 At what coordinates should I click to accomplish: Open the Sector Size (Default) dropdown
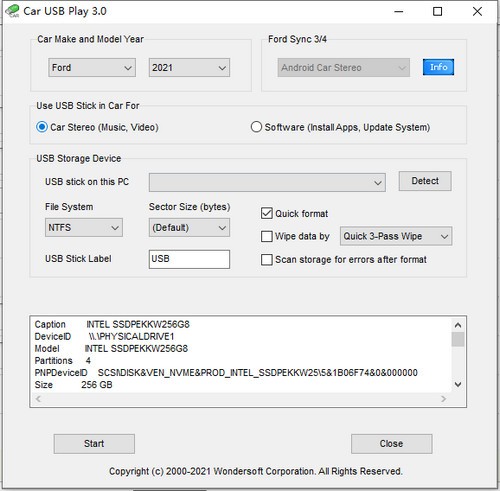189,228
